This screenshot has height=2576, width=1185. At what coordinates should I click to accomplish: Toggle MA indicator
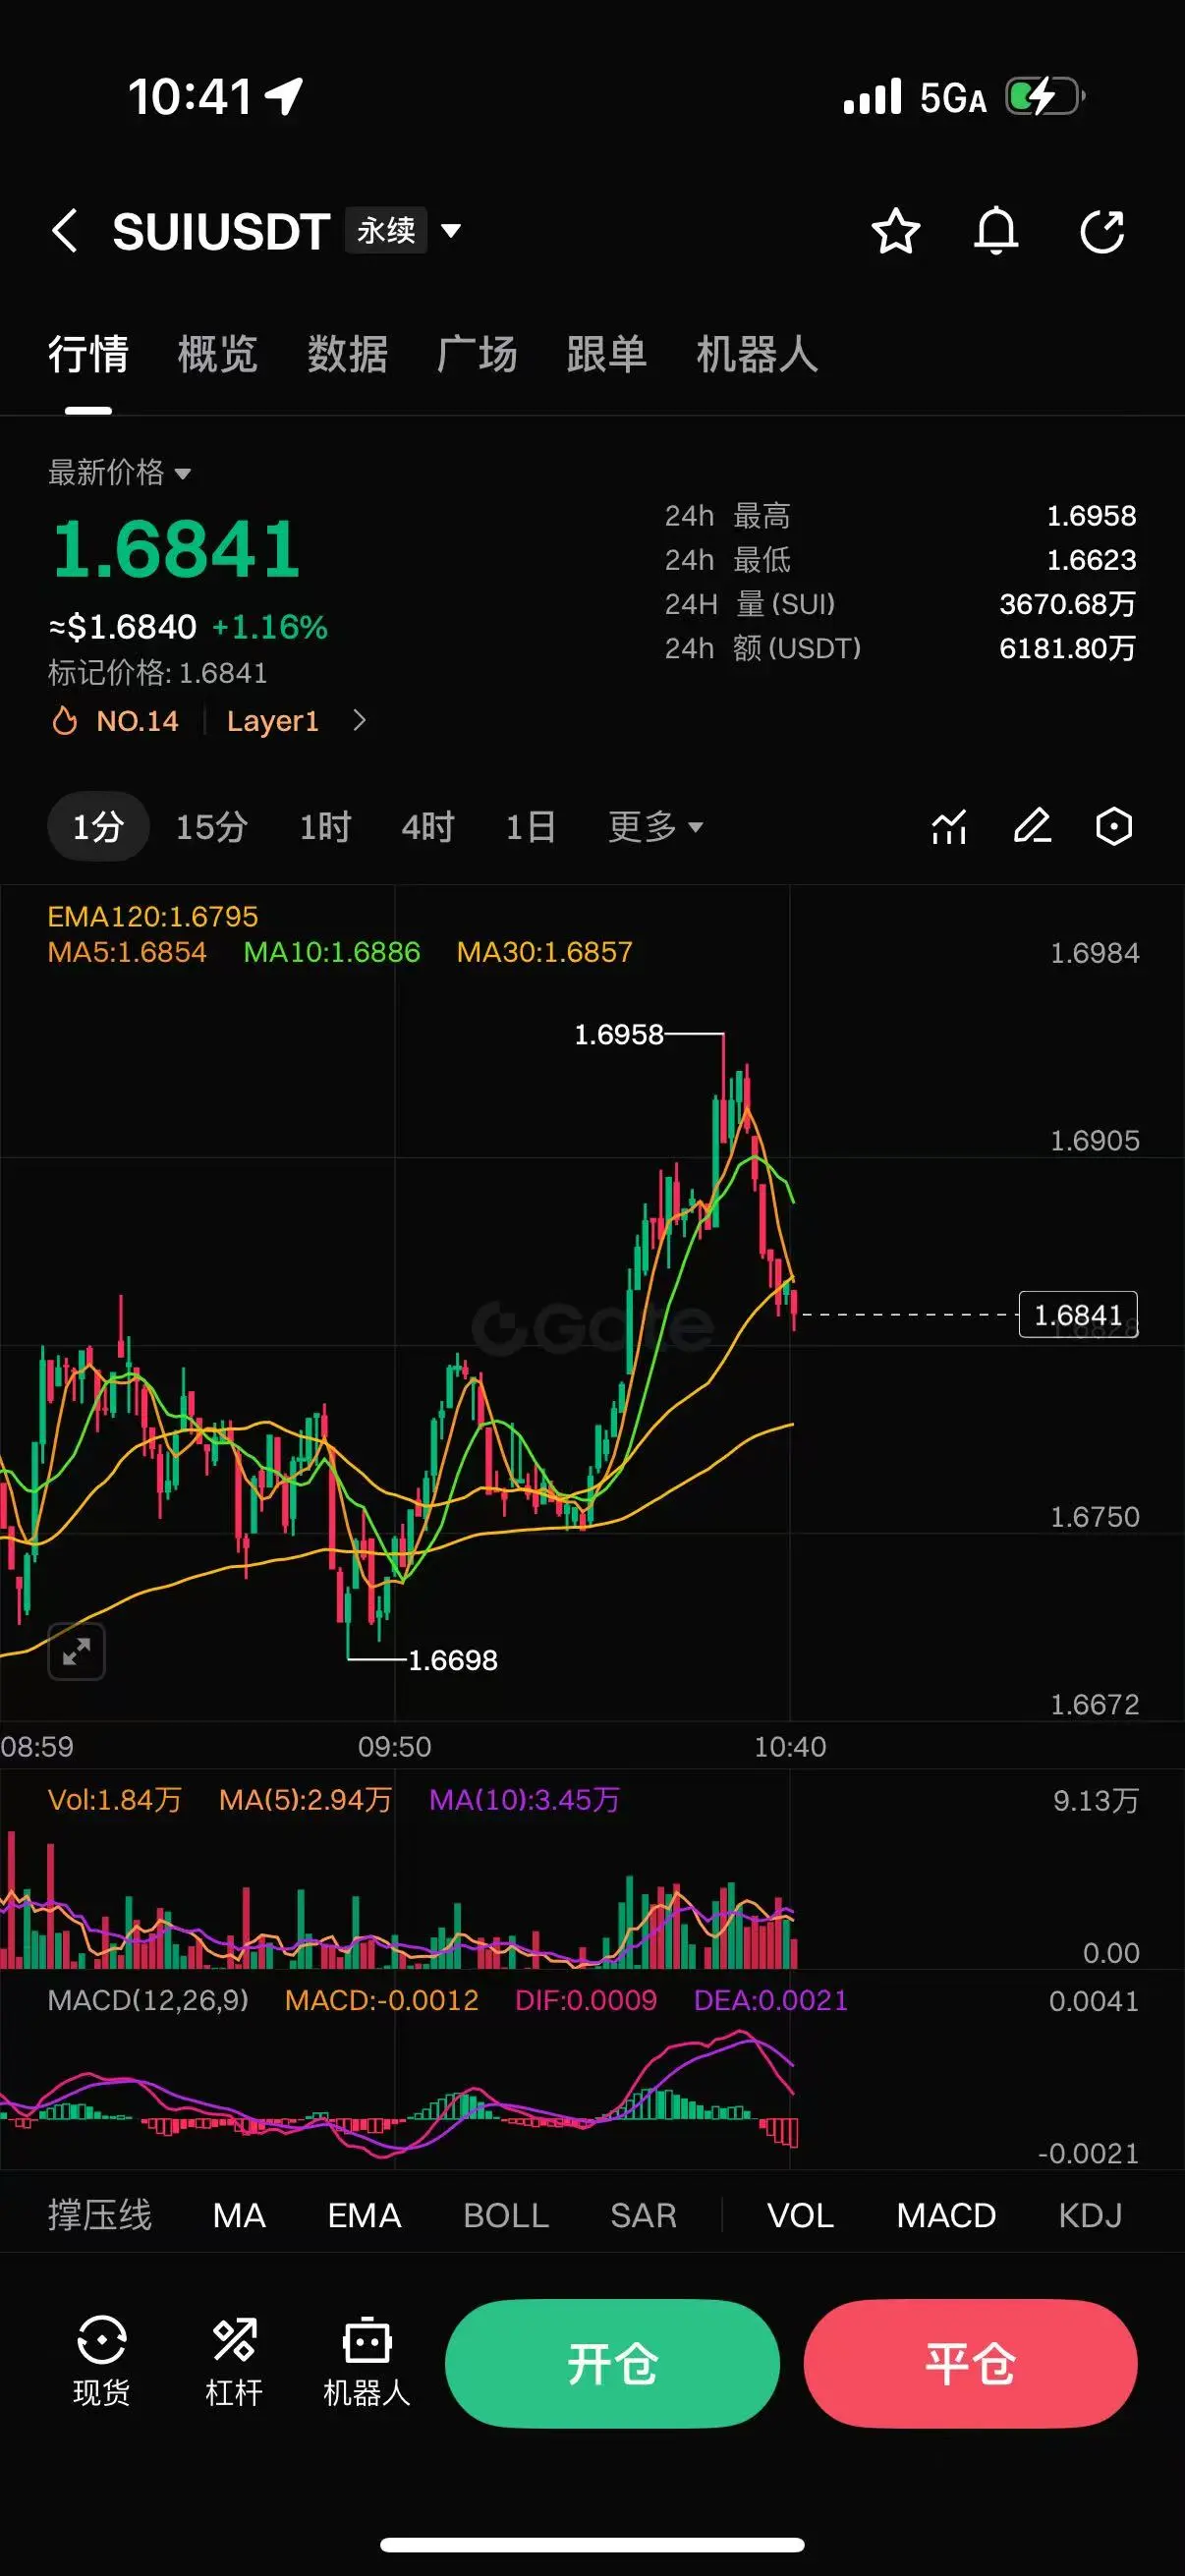click(x=239, y=2215)
